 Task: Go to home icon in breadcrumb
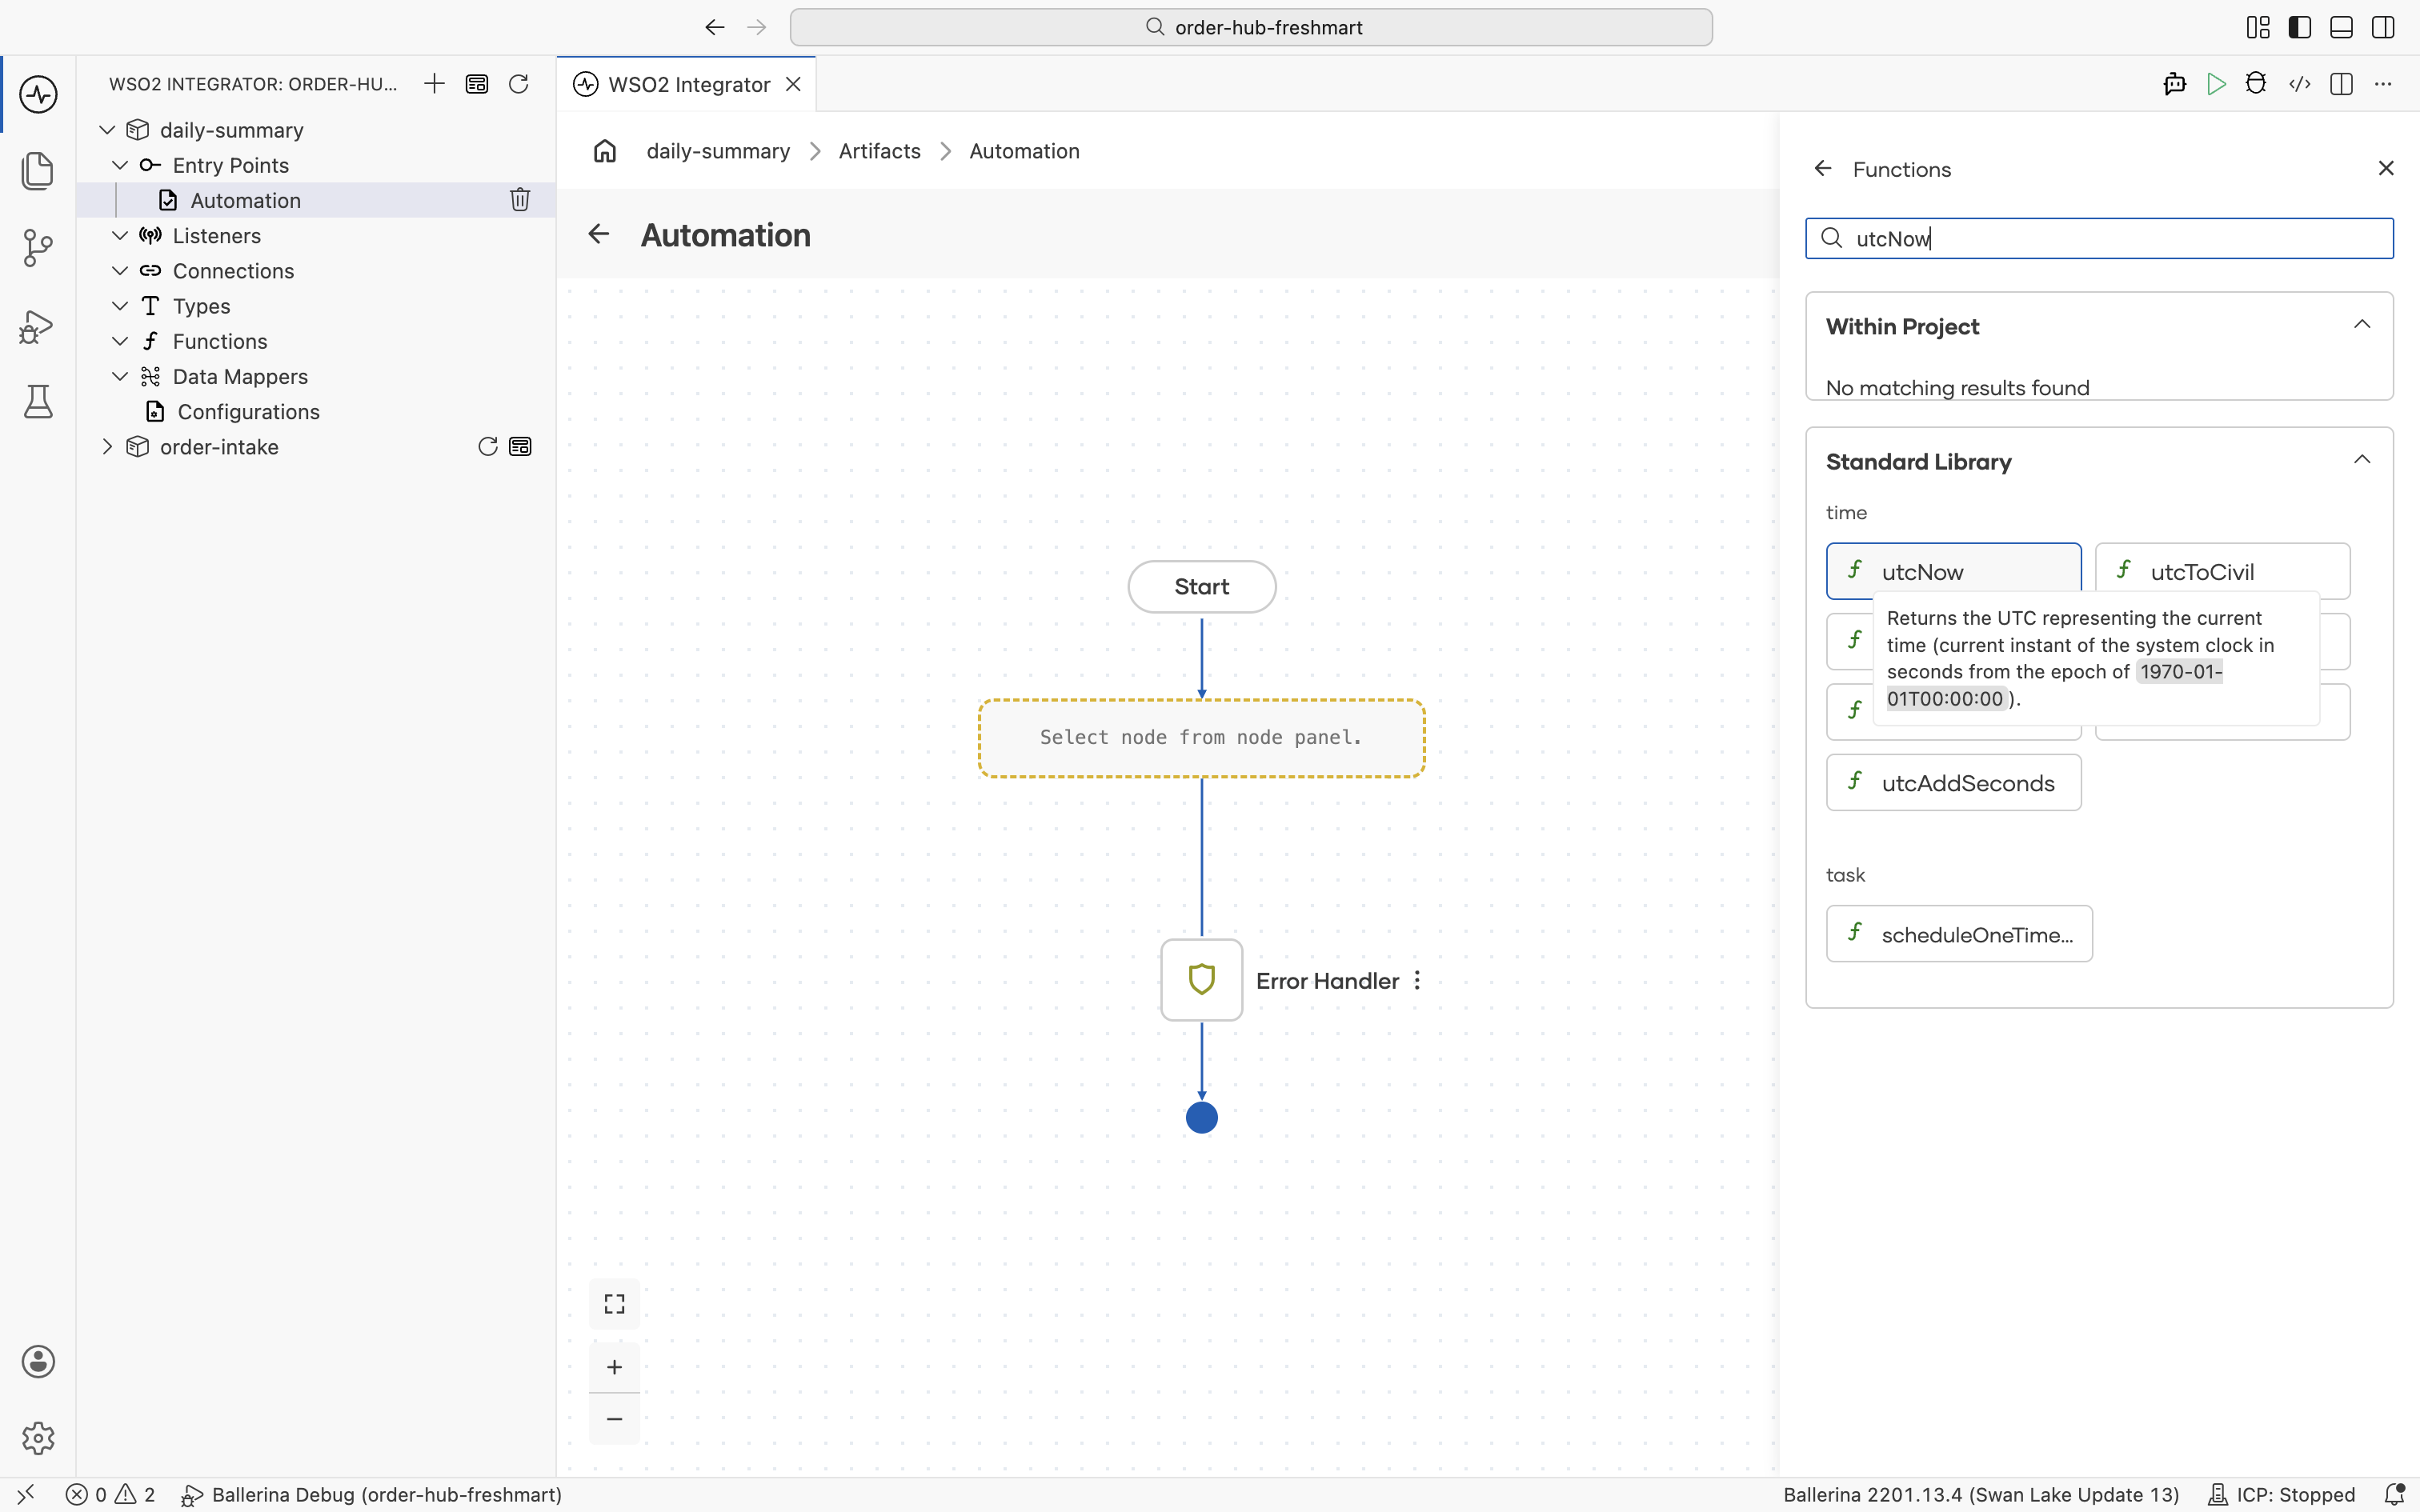click(x=605, y=151)
